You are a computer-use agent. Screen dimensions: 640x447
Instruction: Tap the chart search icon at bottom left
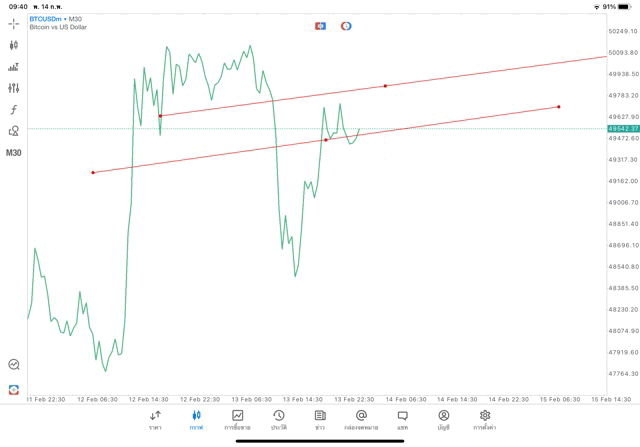click(x=14, y=365)
